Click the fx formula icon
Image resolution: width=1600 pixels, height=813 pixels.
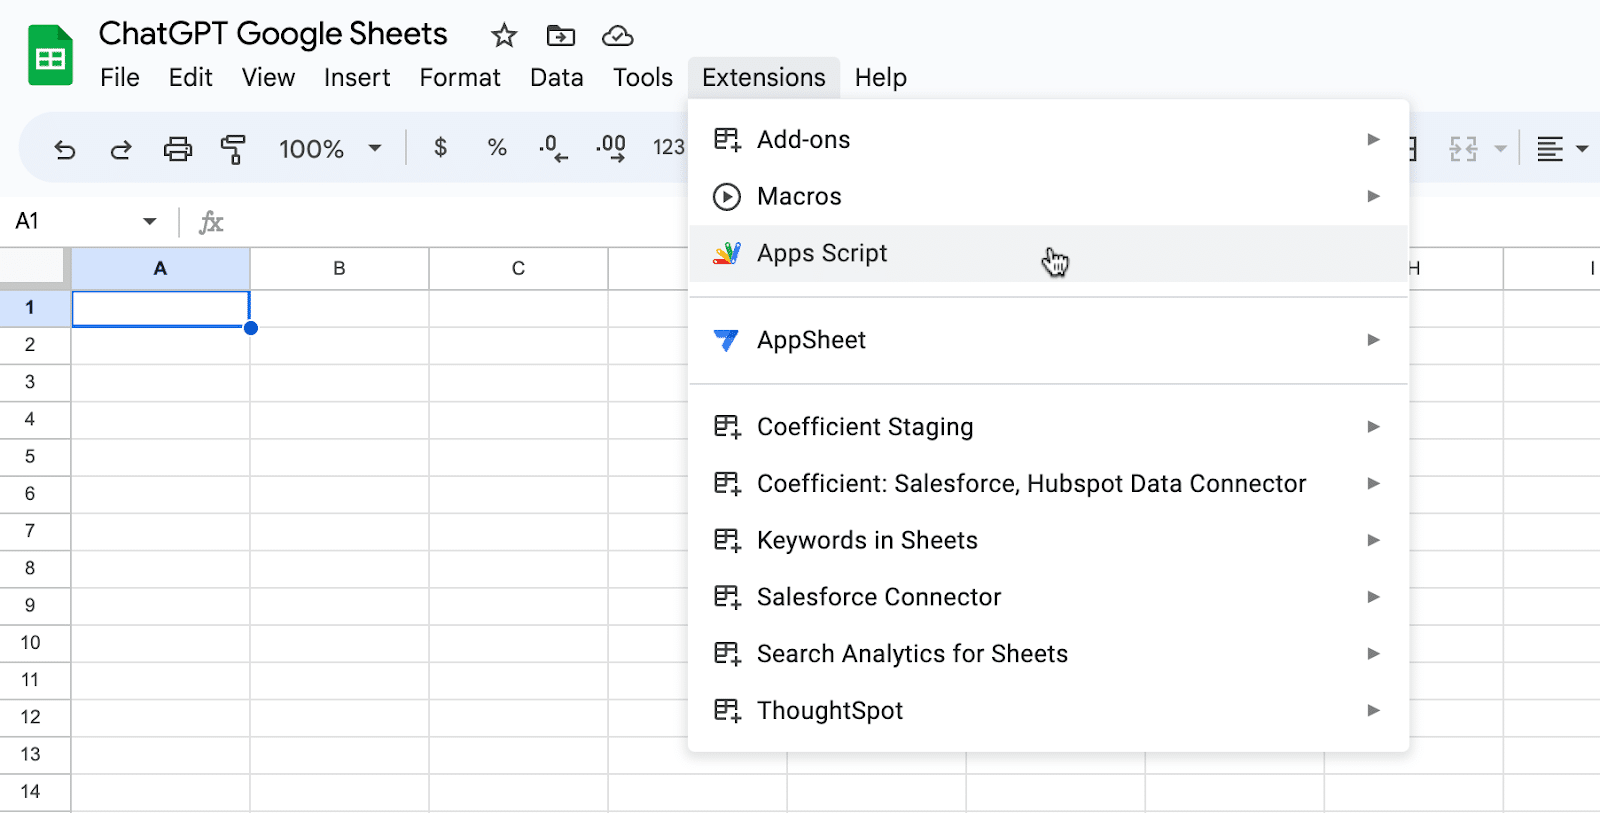(x=211, y=222)
